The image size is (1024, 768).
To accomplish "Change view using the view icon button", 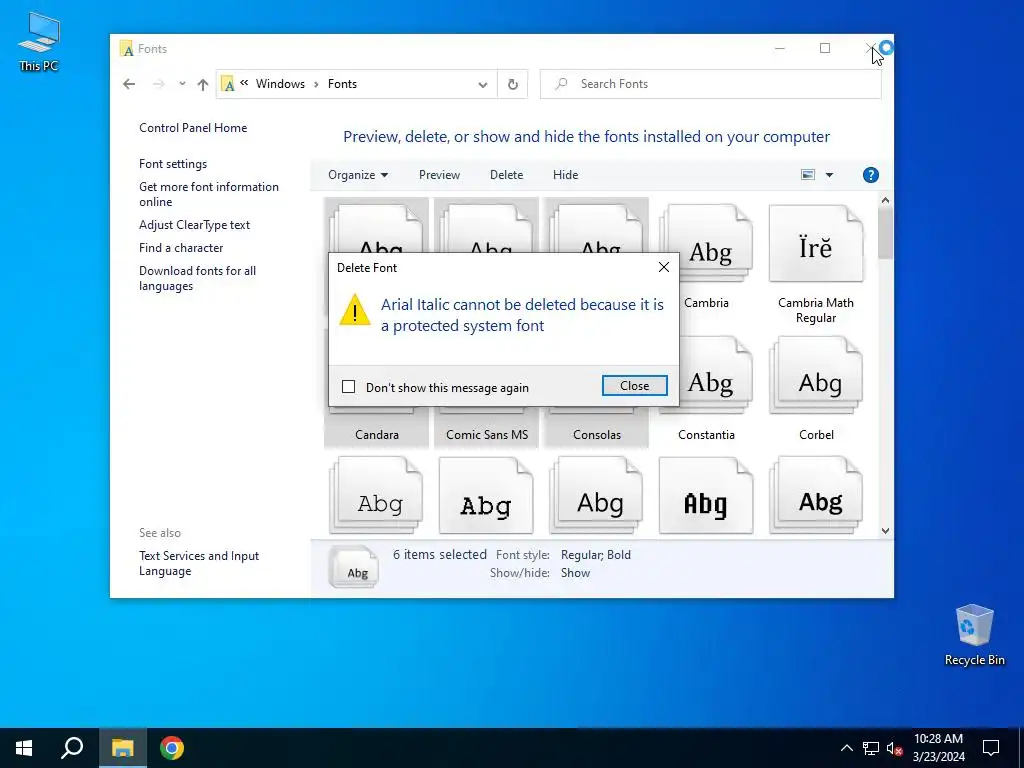I will 808,175.
